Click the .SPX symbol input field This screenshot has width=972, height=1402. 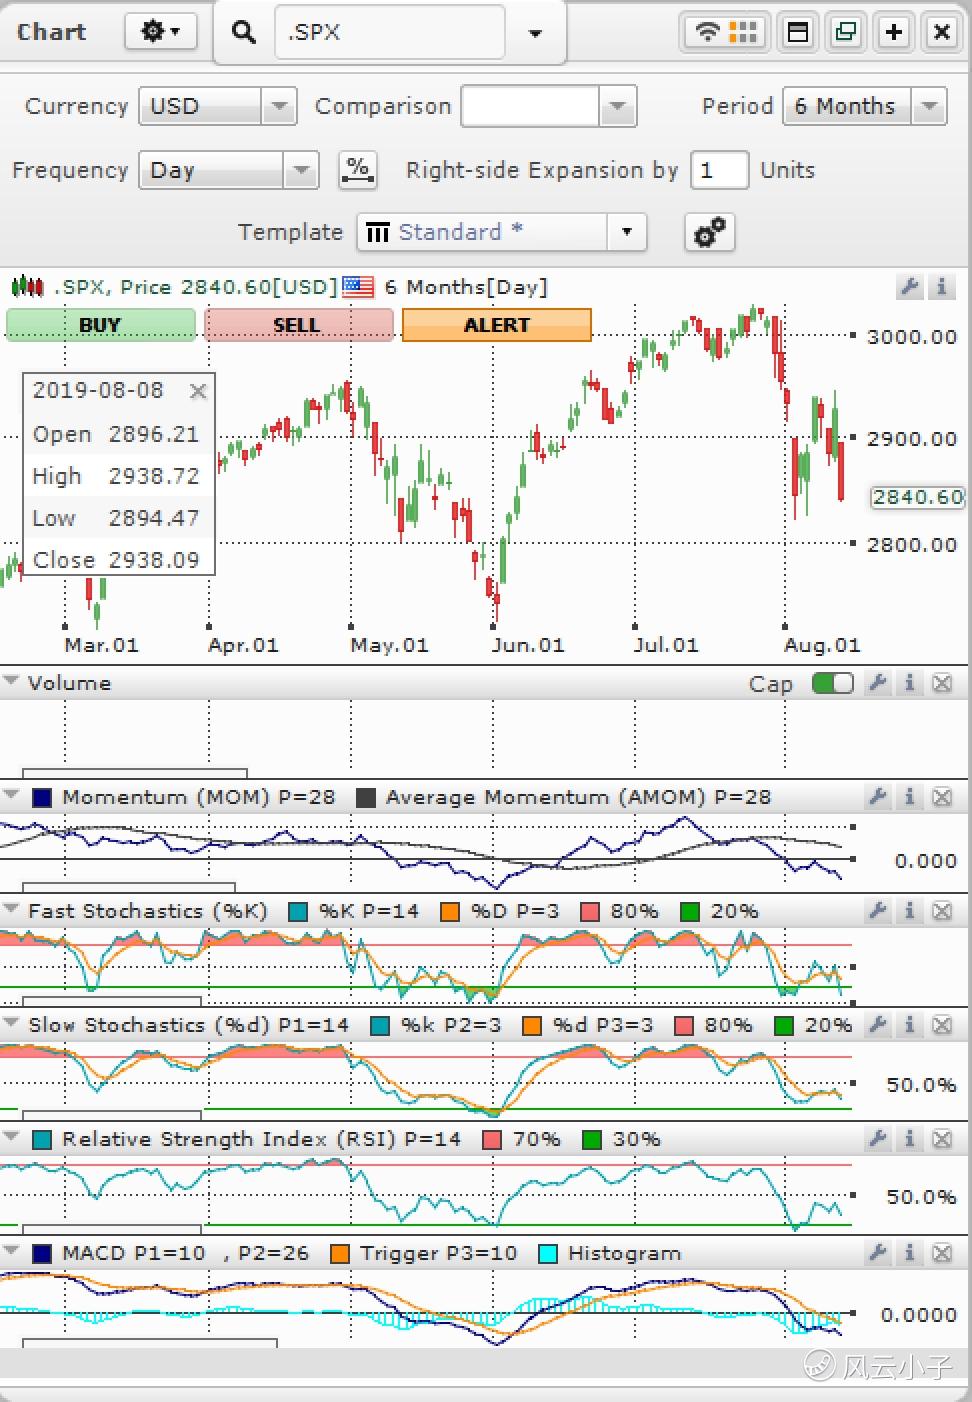point(388,32)
